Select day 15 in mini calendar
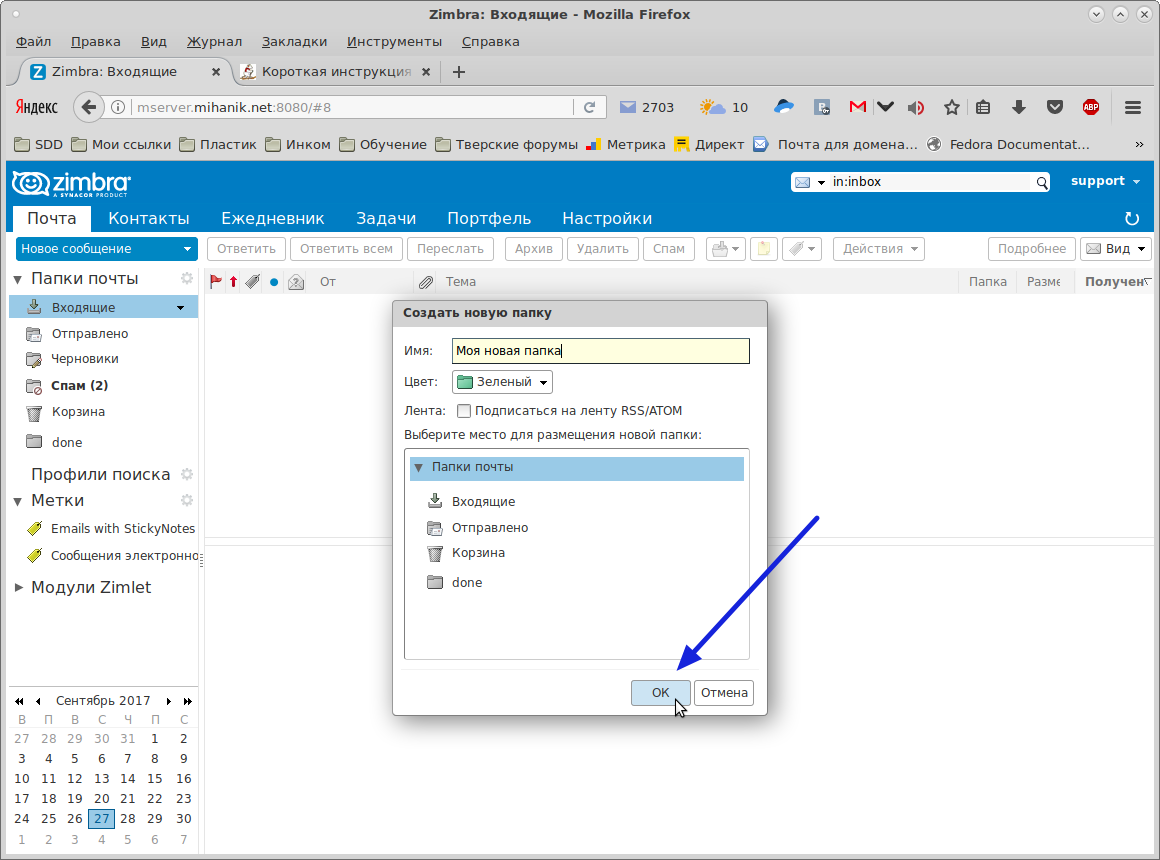Viewport: 1160px width, 860px height. [x=155, y=779]
